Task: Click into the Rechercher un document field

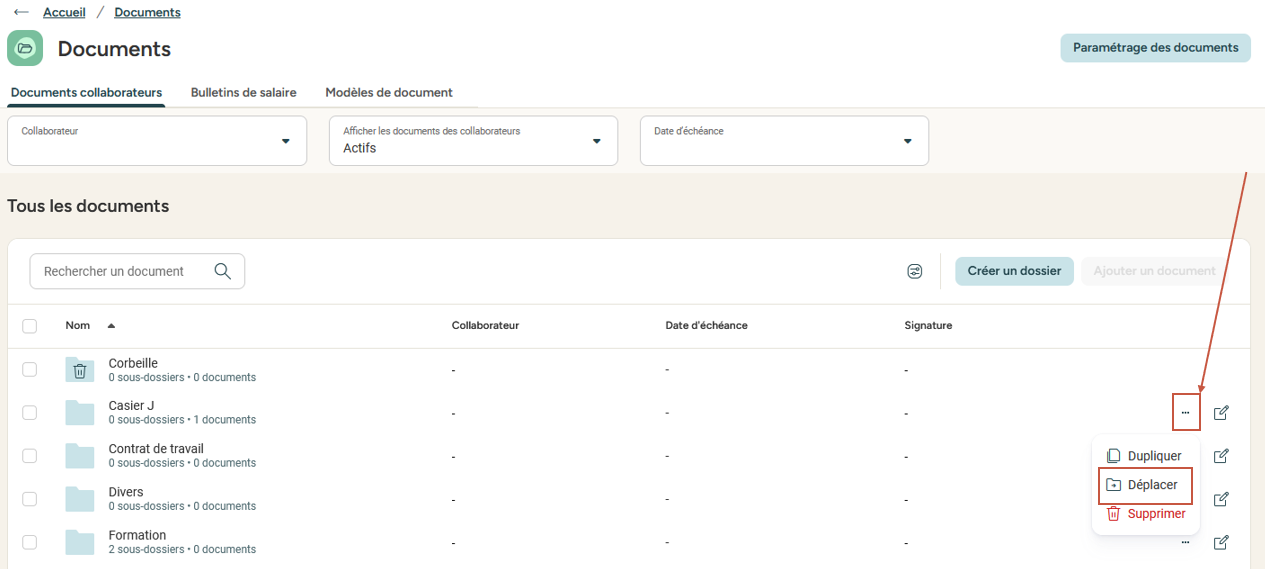Action: point(120,271)
